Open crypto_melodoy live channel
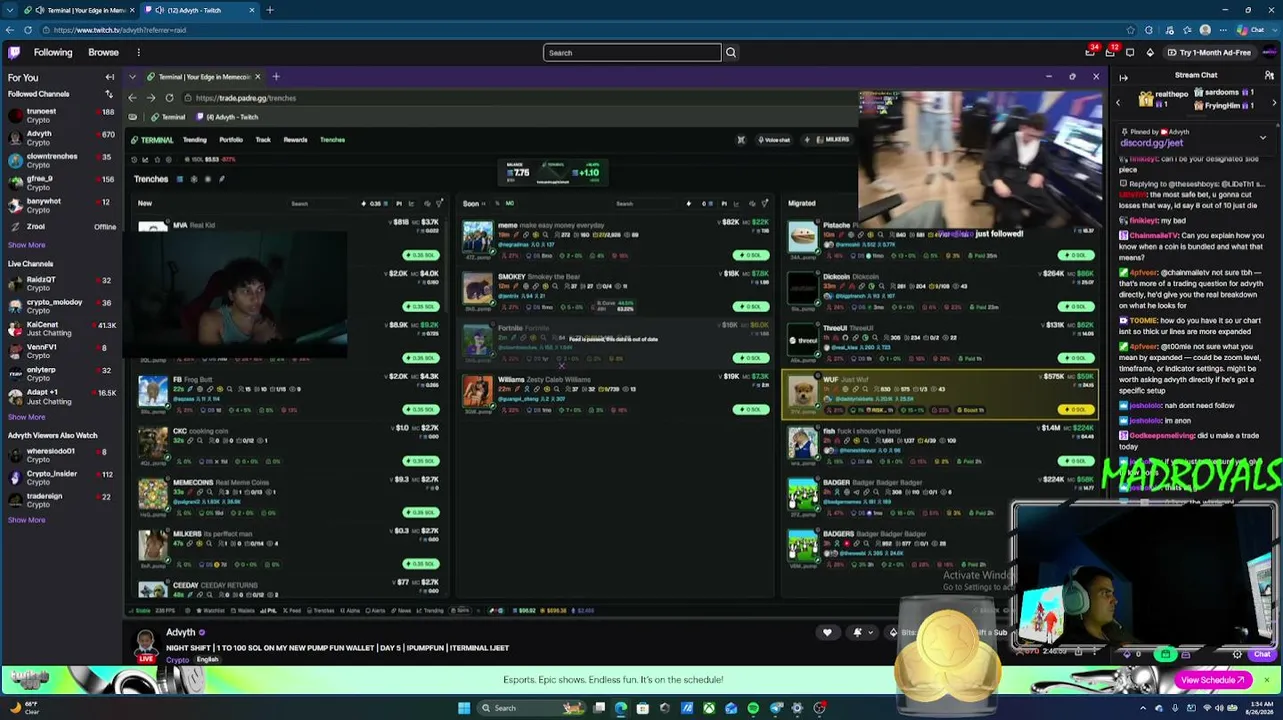Image resolution: width=1283 pixels, height=720 pixels. click(60, 306)
